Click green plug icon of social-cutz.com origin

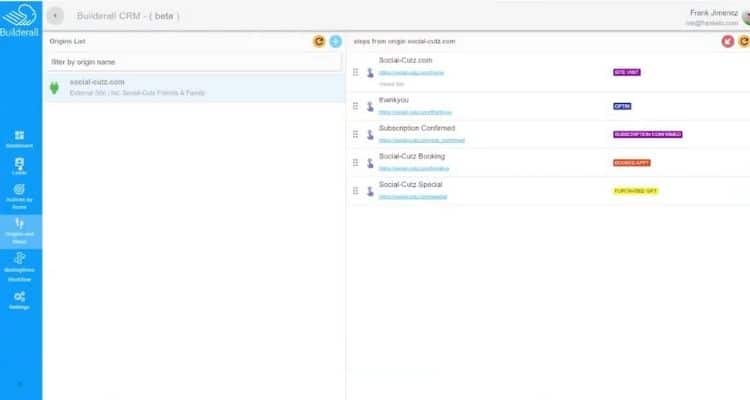pyautogui.click(x=54, y=88)
